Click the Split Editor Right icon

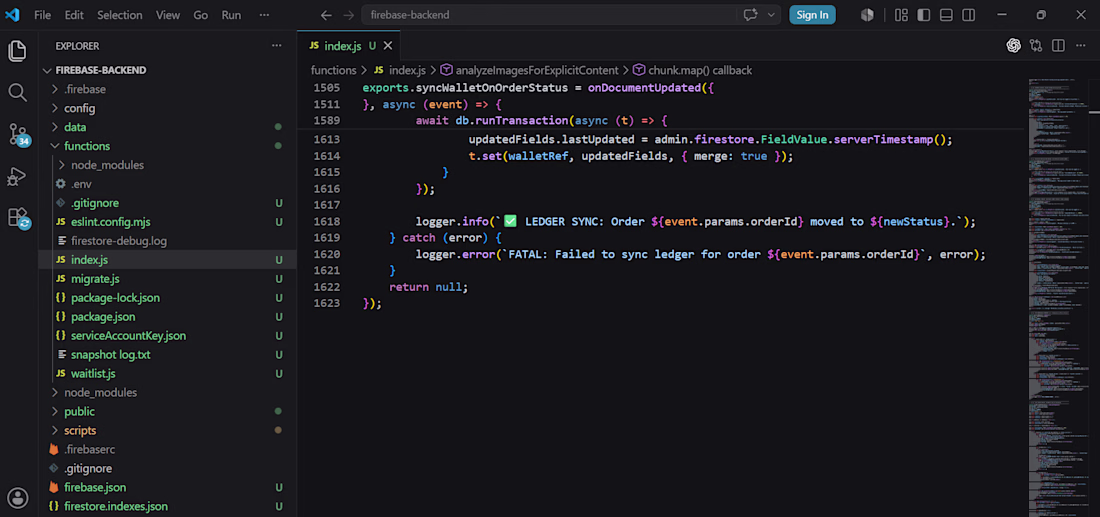(x=1059, y=46)
